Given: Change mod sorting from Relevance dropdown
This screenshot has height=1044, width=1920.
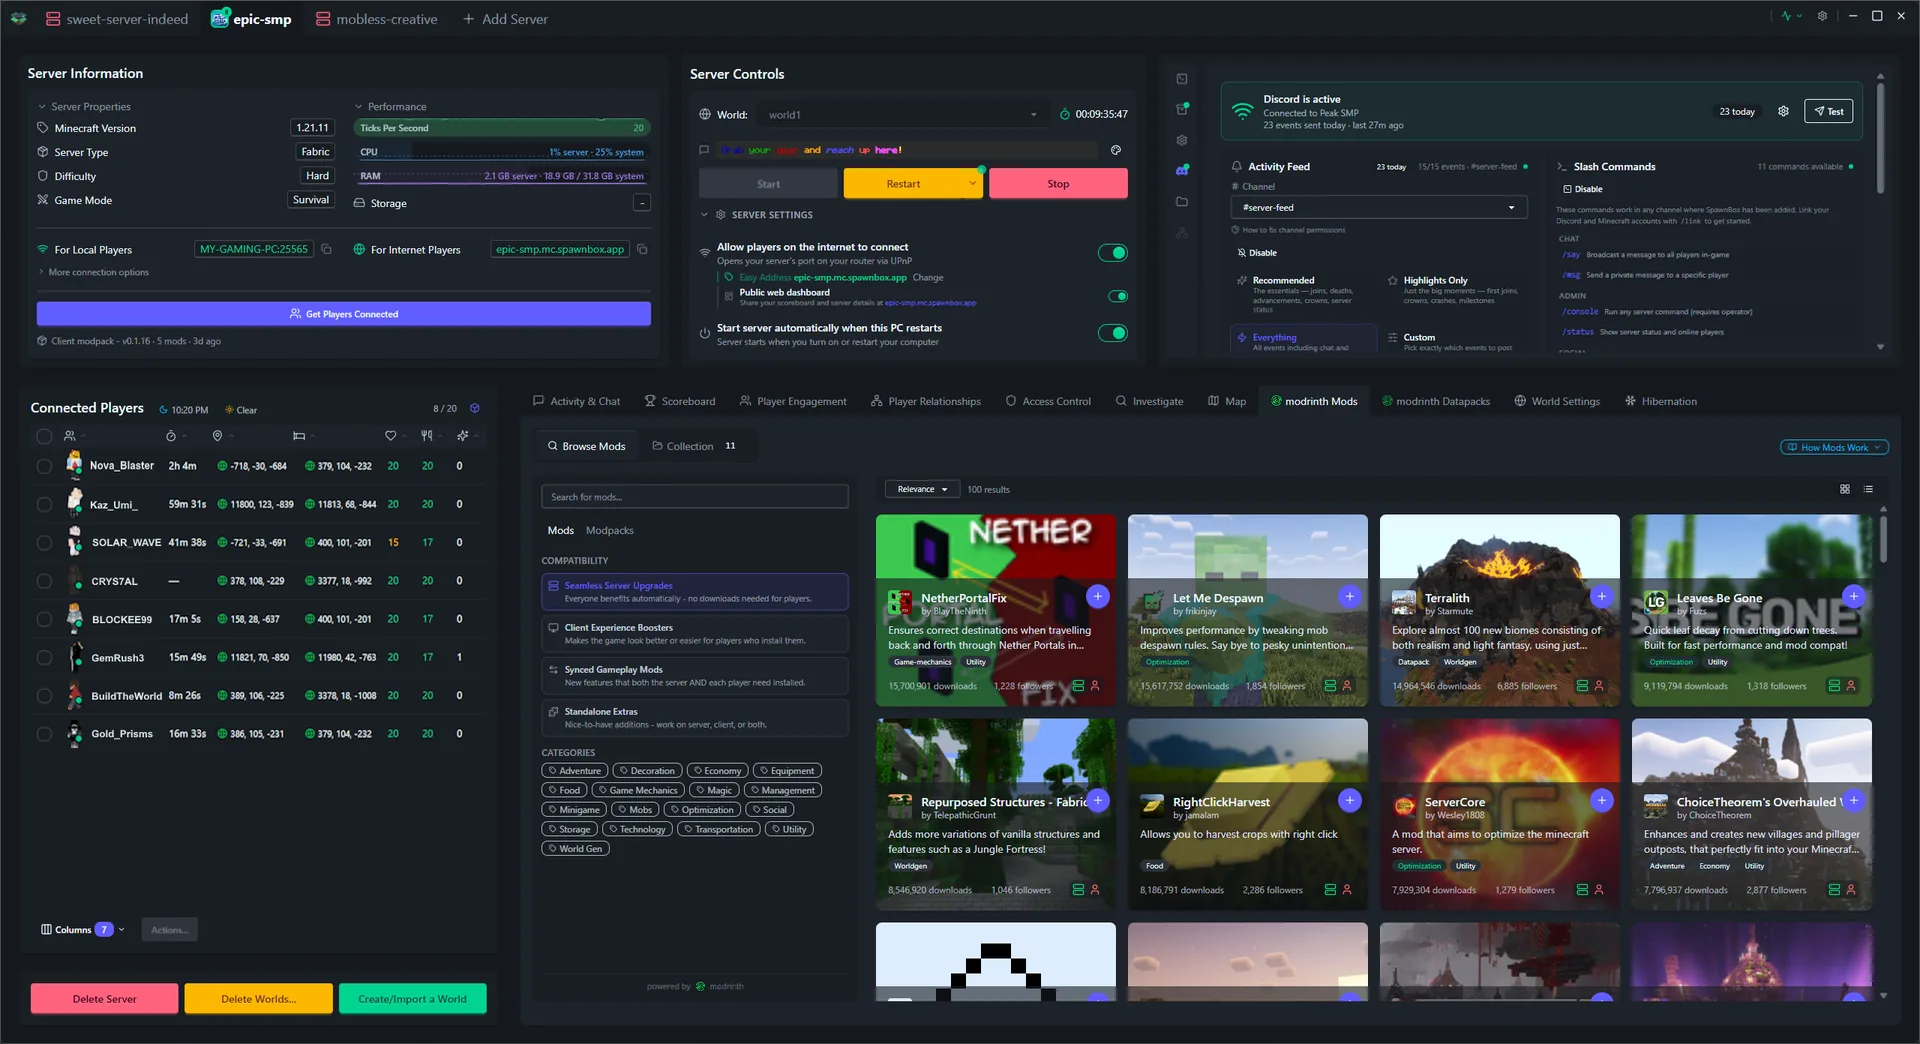Looking at the screenshot, I should click(x=920, y=489).
